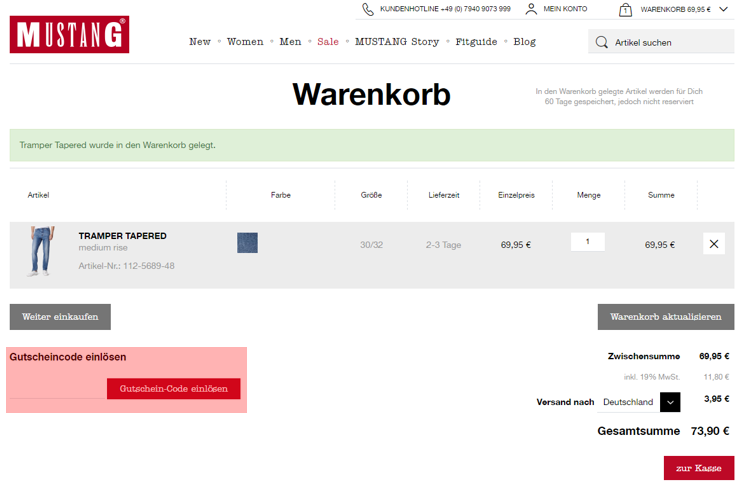740x486 pixels.
Task: Click the 30/32 size value
Action: click(x=371, y=245)
